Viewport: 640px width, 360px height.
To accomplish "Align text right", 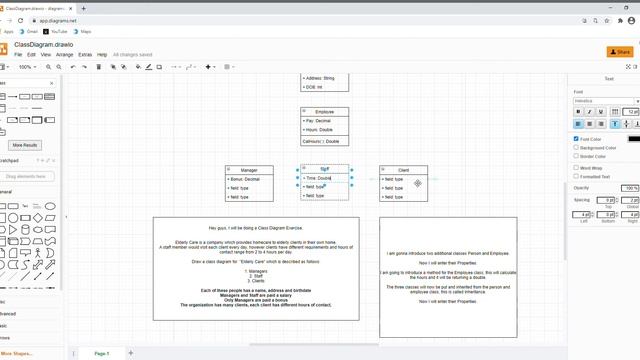I will (601, 124).
